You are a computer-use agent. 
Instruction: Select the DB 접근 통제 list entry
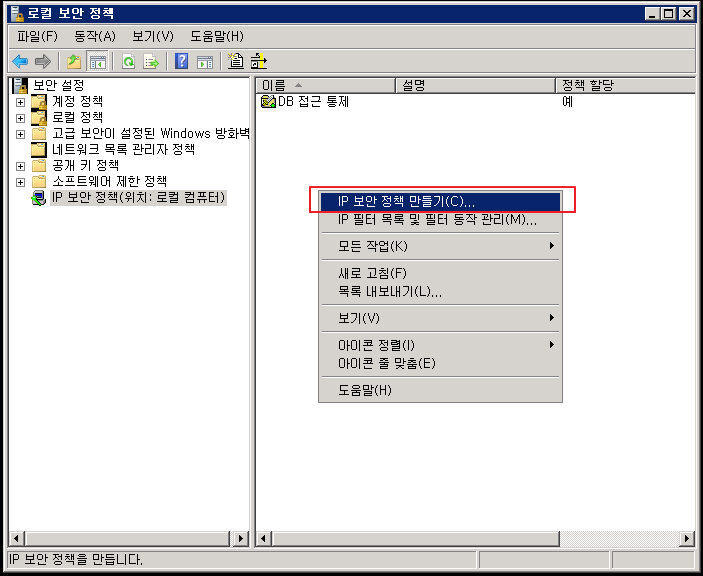pyautogui.click(x=313, y=102)
